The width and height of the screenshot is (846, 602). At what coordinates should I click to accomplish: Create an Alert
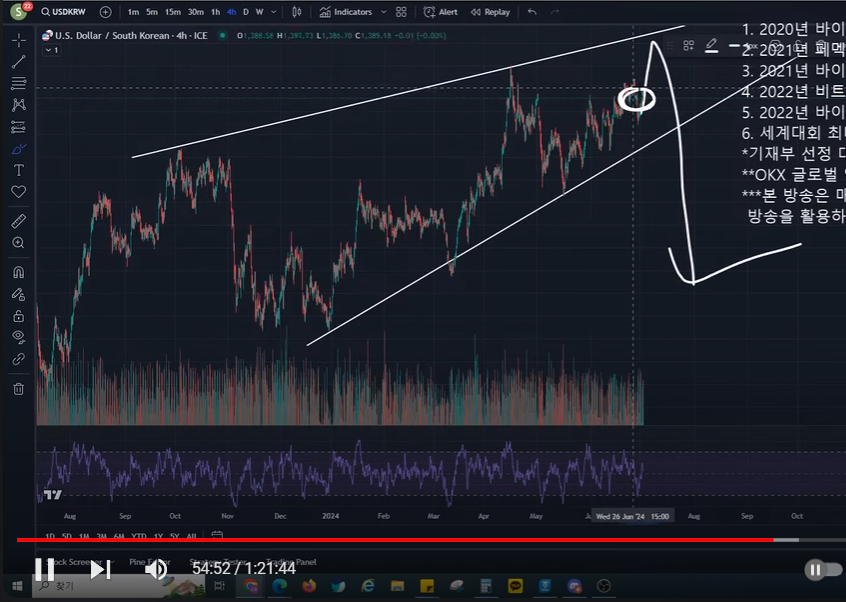[x=441, y=12]
